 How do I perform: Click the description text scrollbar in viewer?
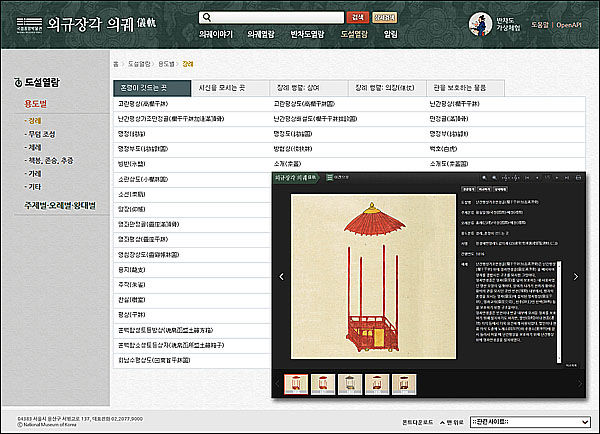(x=559, y=311)
